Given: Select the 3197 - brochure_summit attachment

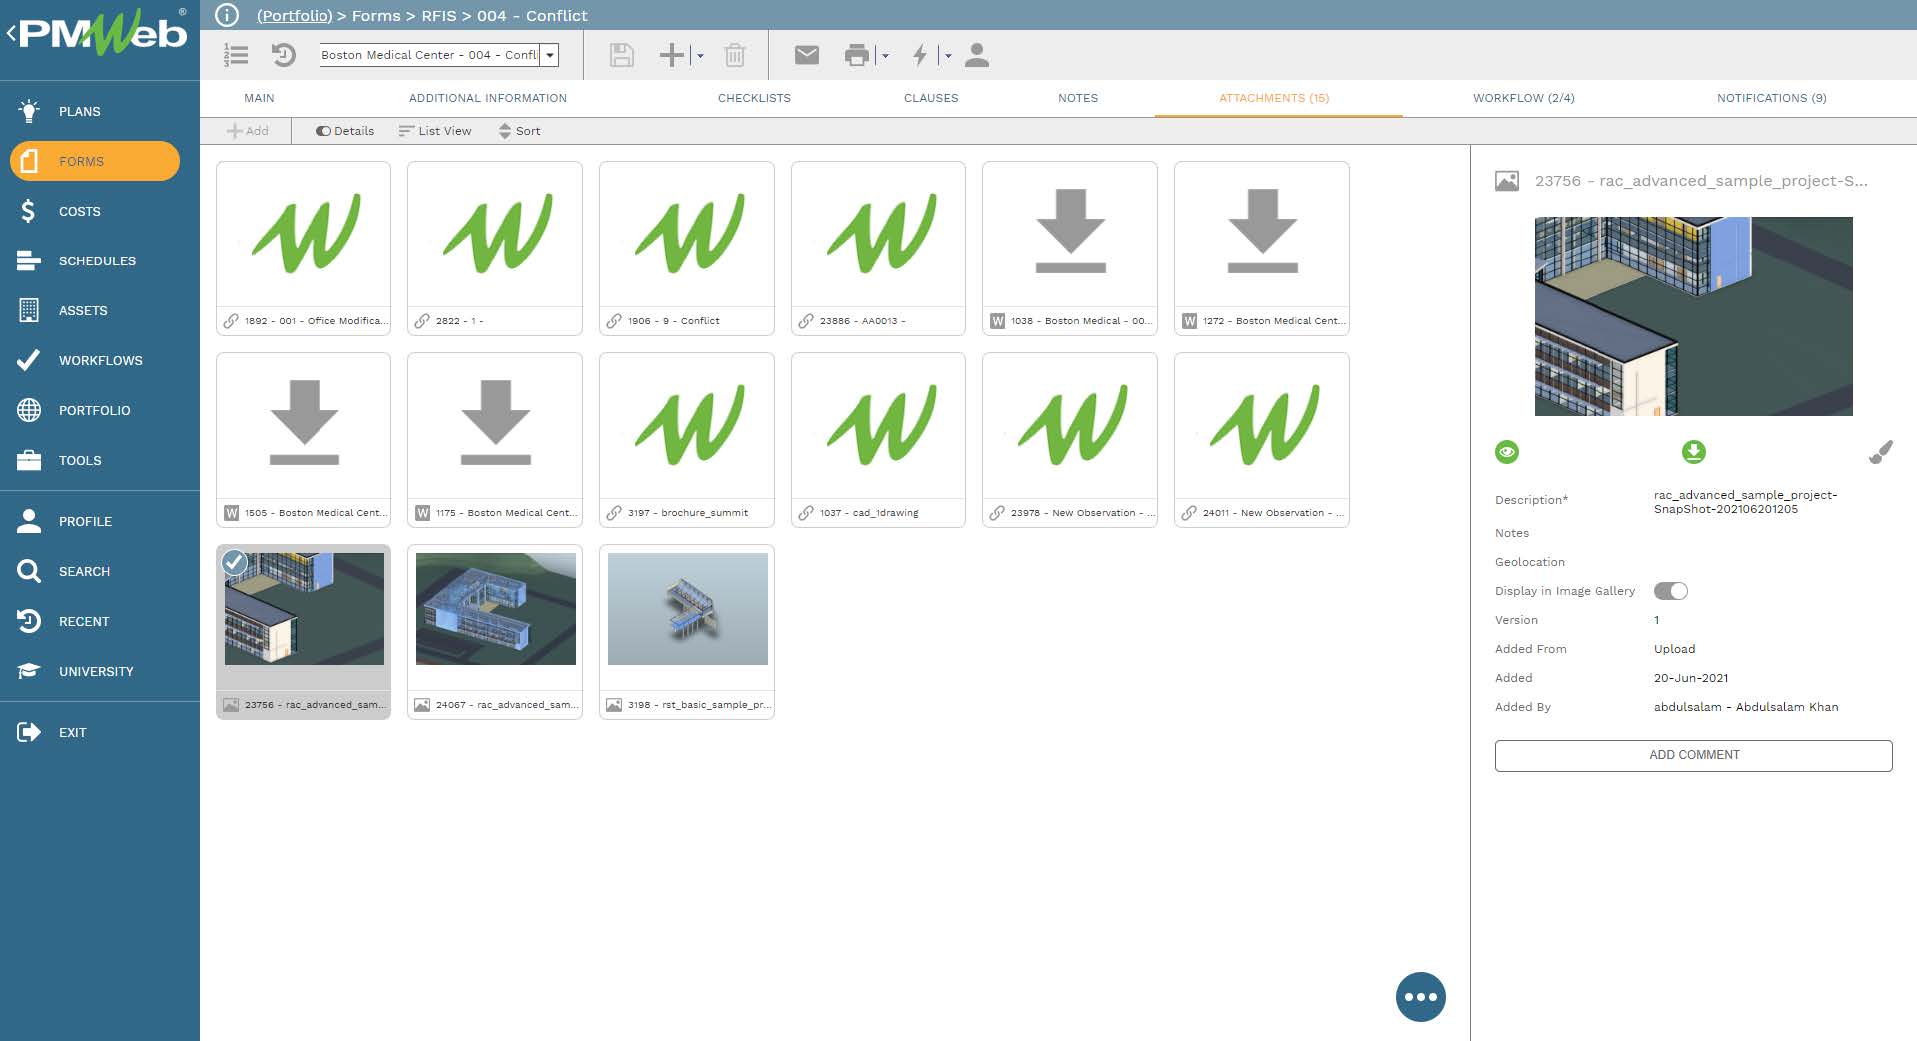Looking at the screenshot, I should point(687,439).
